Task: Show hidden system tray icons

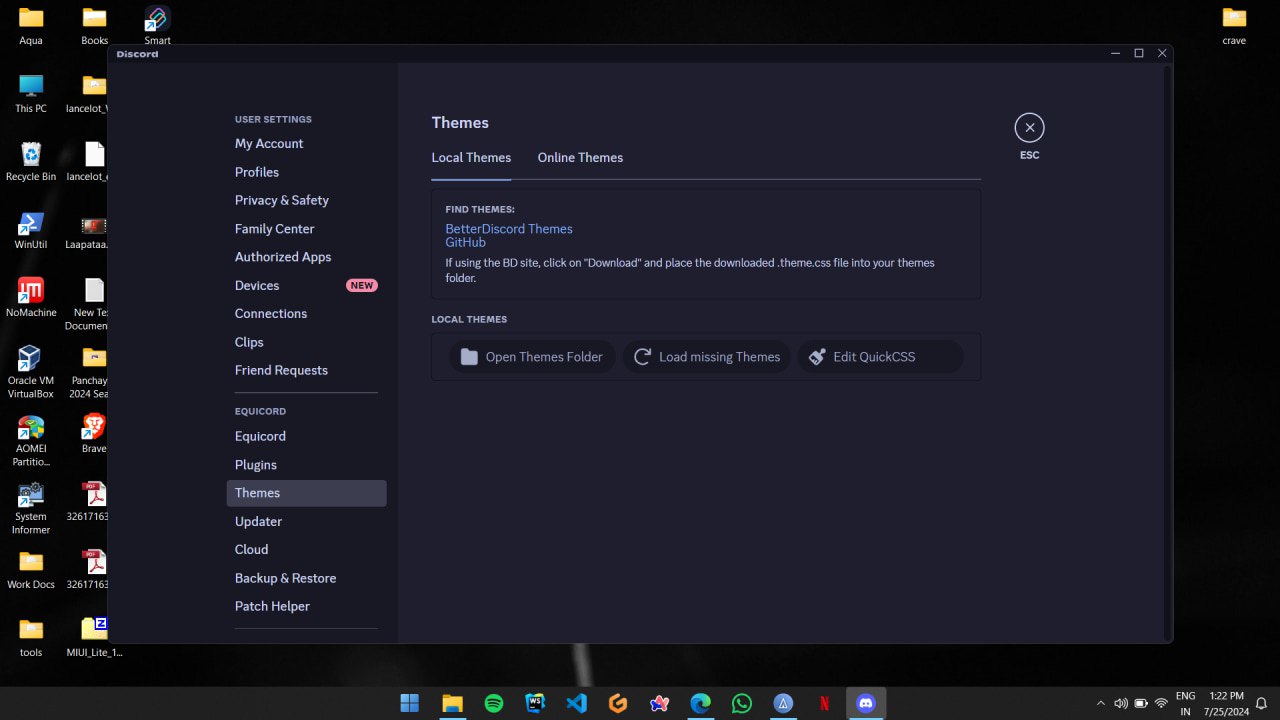Action: click(1101, 703)
